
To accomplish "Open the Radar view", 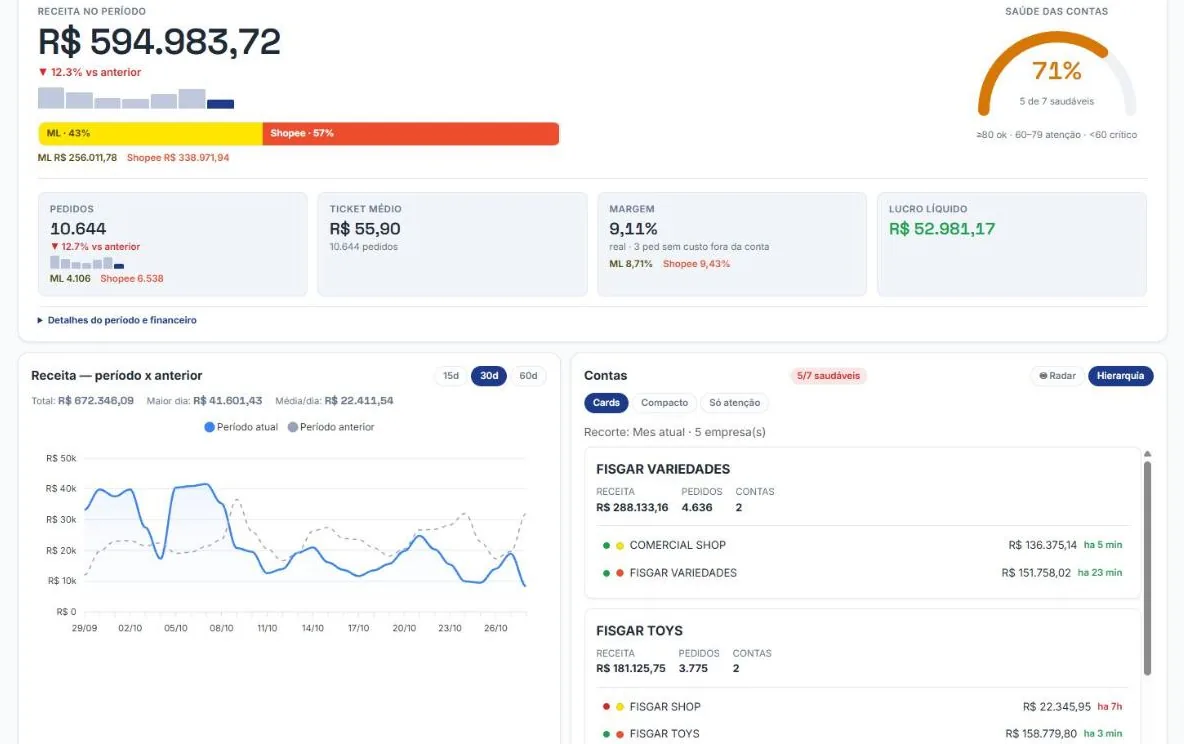I will pos(1057,375).
